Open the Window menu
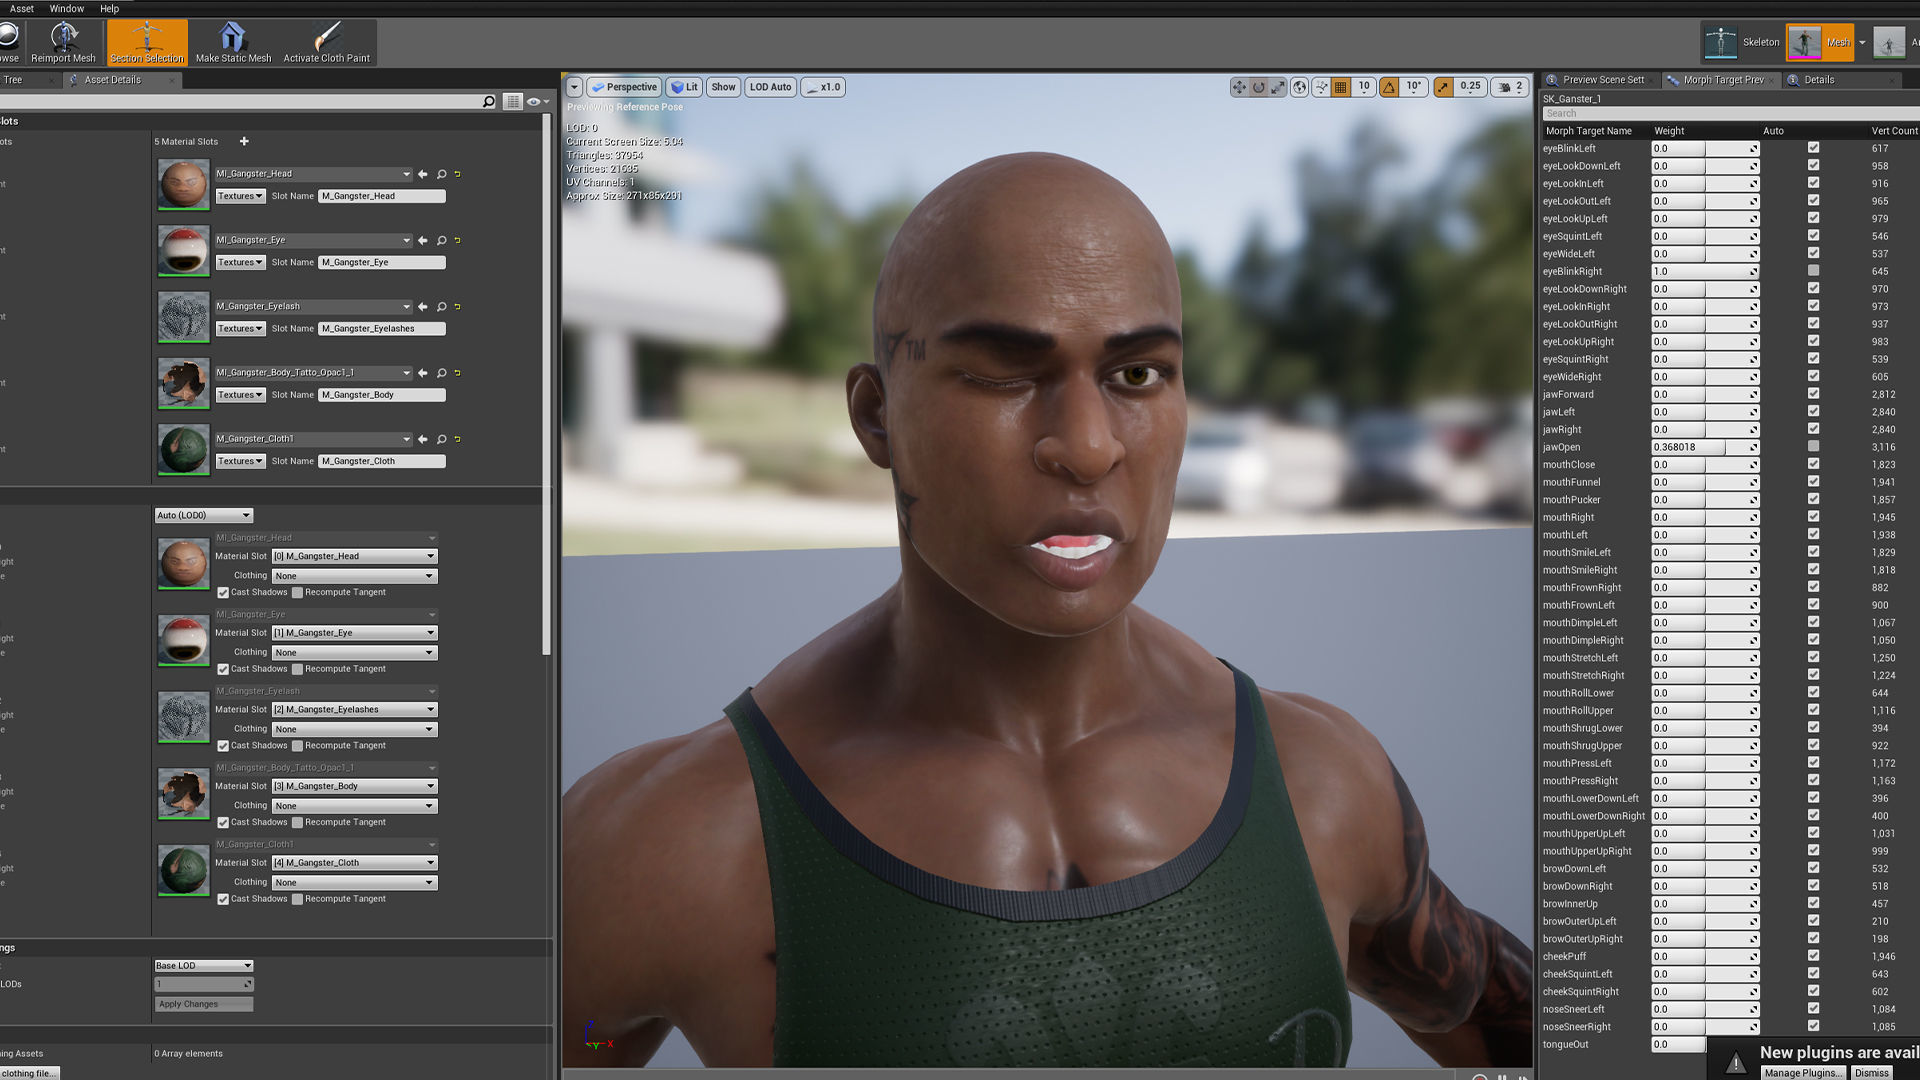 click(x=66, y=8)
